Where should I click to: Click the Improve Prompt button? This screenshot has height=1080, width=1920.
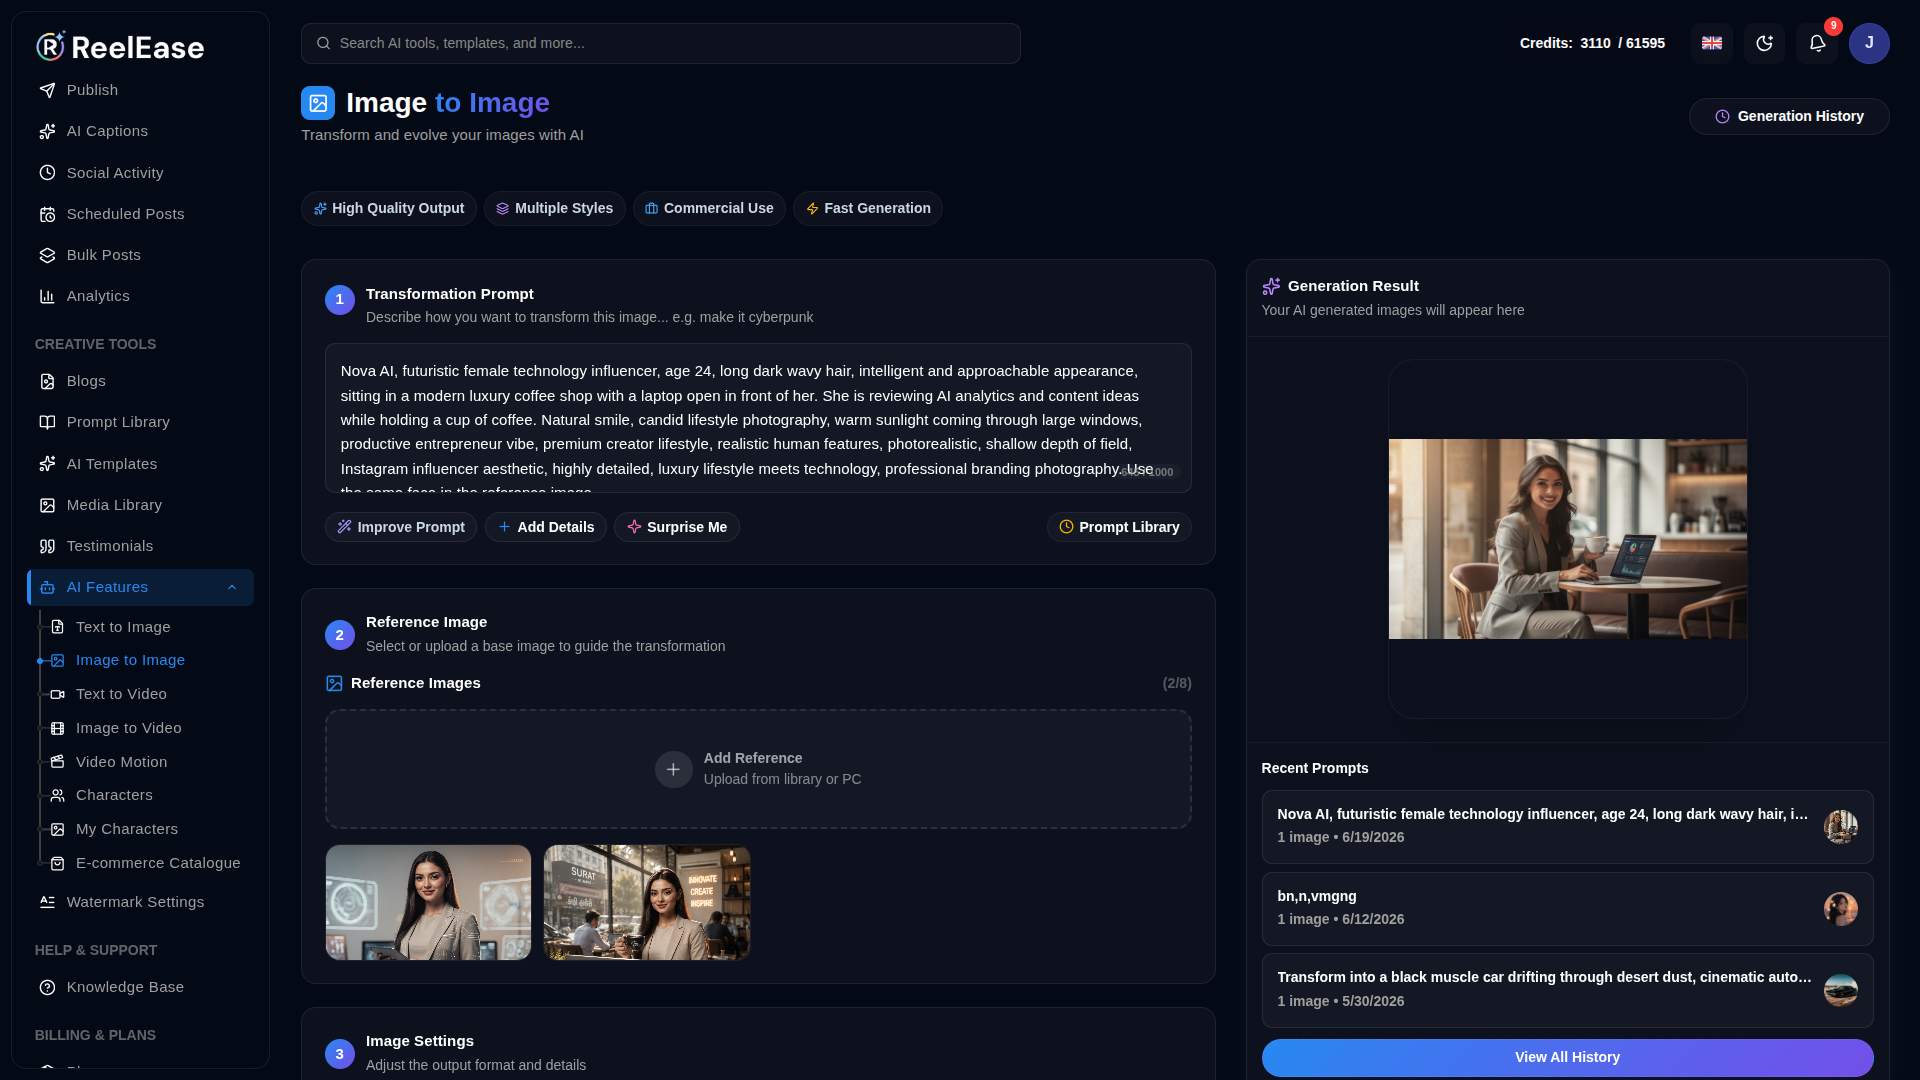tap(400, 527)
